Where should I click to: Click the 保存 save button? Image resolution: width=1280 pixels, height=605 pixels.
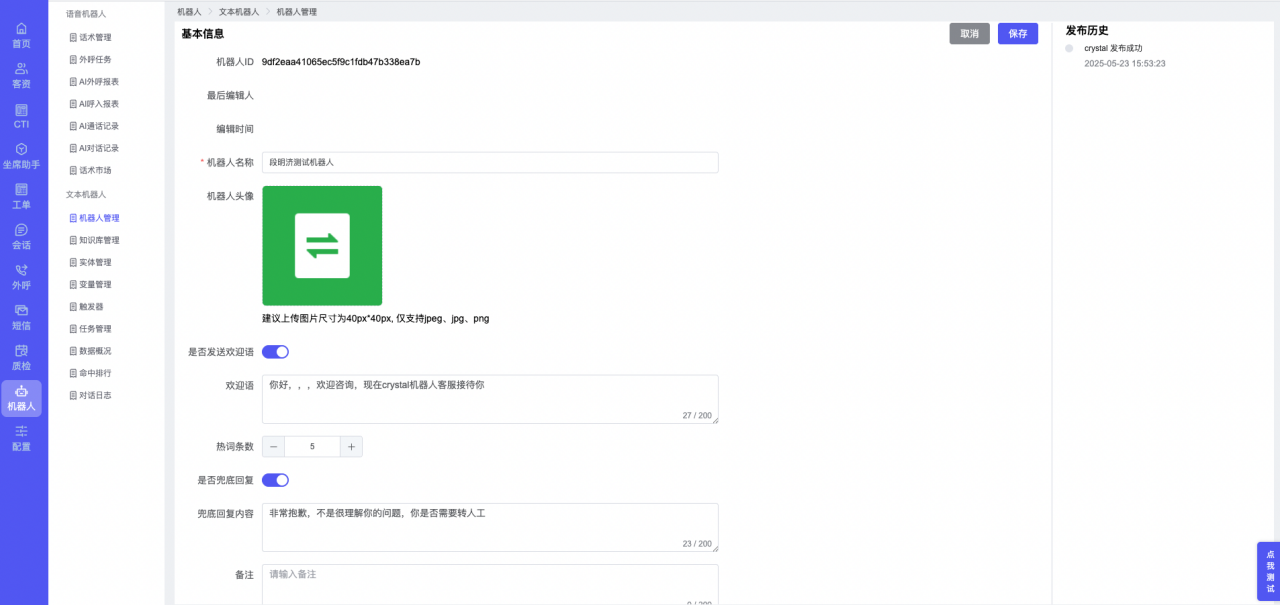point(1017,34)
